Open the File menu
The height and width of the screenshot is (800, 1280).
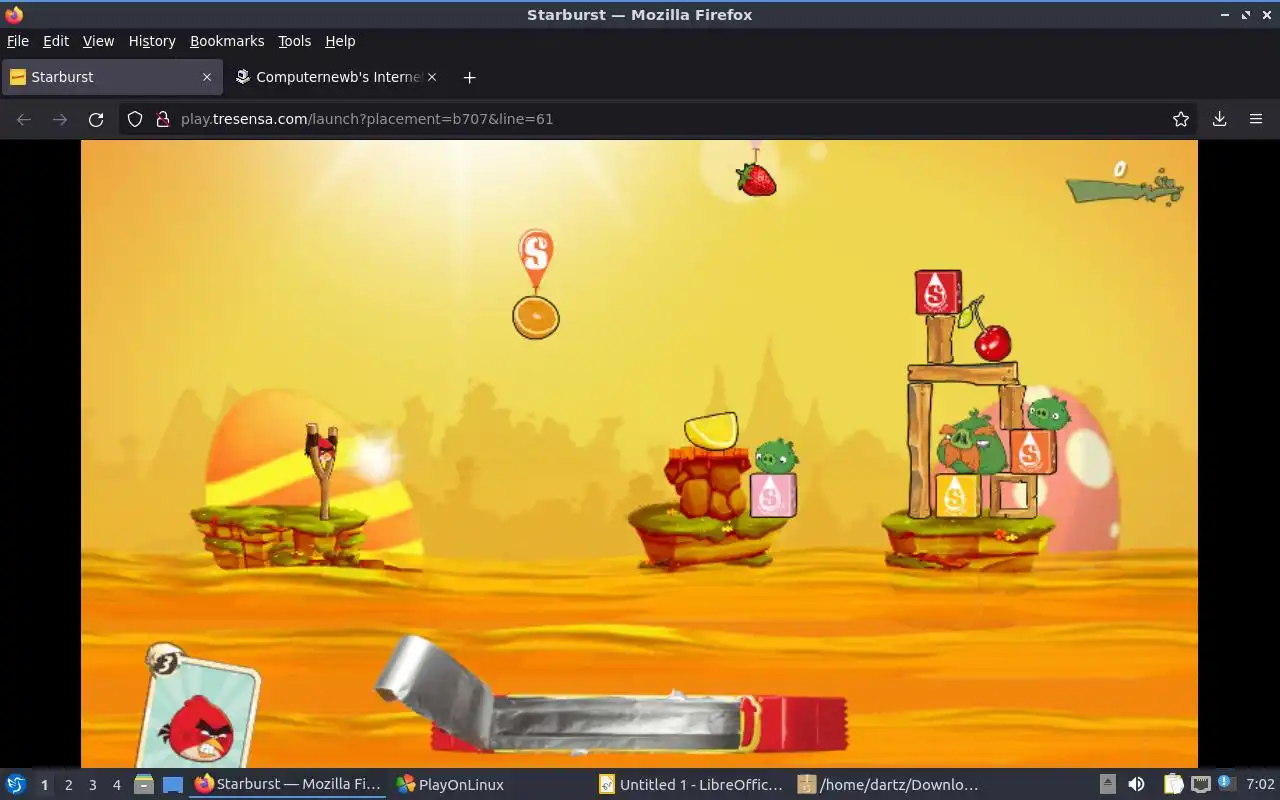click(x=18, y=41)
